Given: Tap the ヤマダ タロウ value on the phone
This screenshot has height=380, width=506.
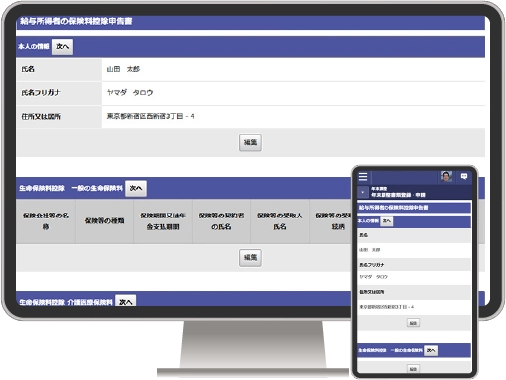Looking at the screenshot, I should 373,277.
